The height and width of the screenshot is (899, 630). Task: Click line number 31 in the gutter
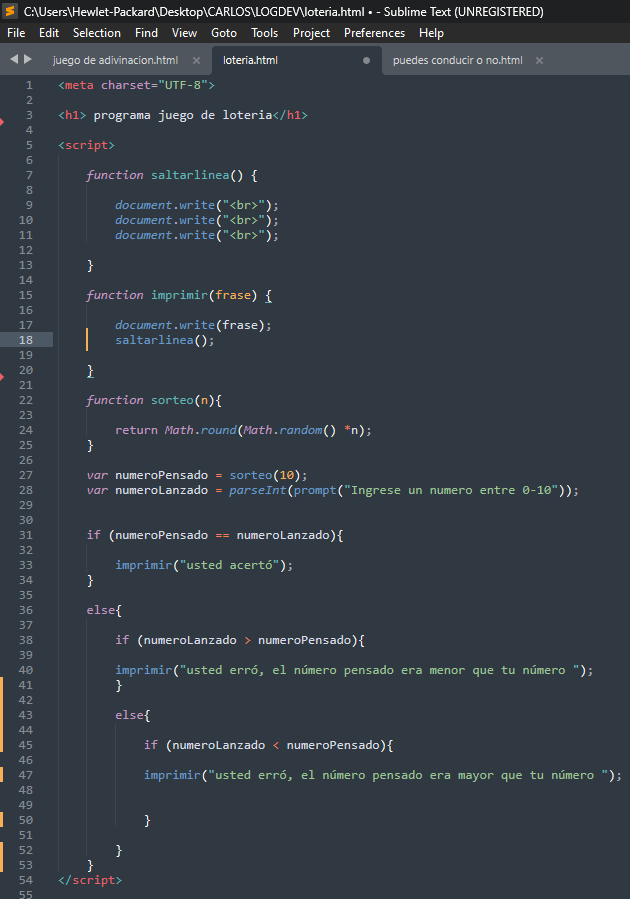[x=25, y=535]
